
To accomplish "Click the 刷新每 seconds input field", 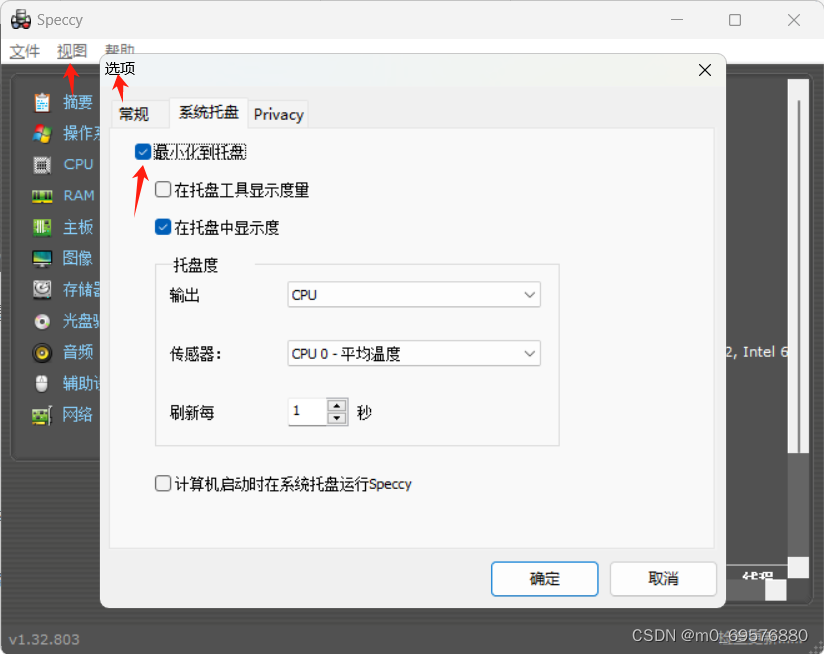I will tap(308, 412).
